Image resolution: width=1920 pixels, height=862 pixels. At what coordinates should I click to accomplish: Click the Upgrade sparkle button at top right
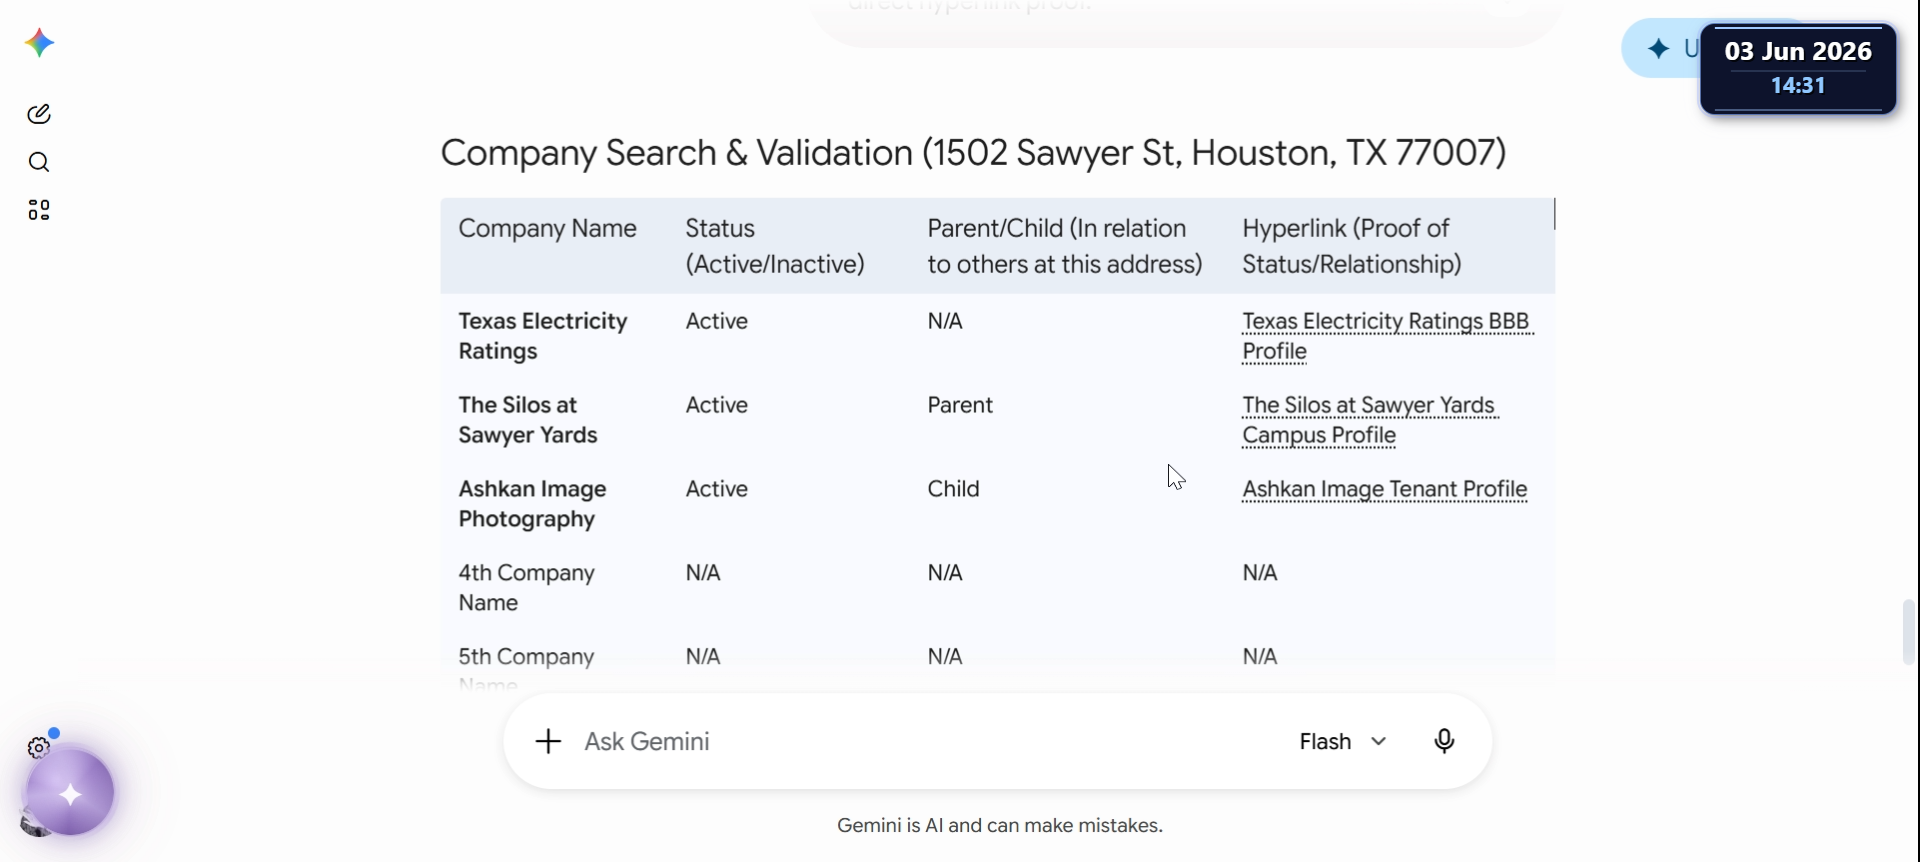1662,48
